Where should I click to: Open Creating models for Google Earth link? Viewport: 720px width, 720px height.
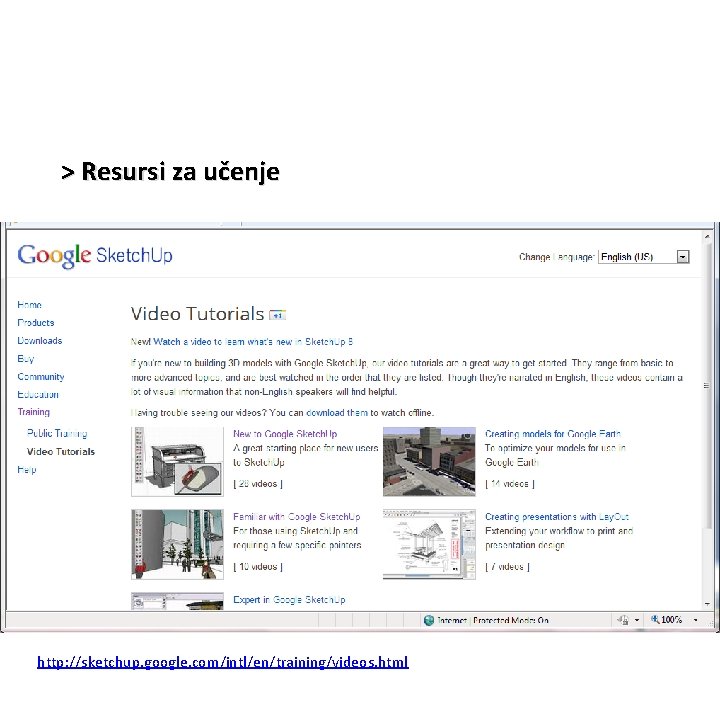tap(553, 434)
